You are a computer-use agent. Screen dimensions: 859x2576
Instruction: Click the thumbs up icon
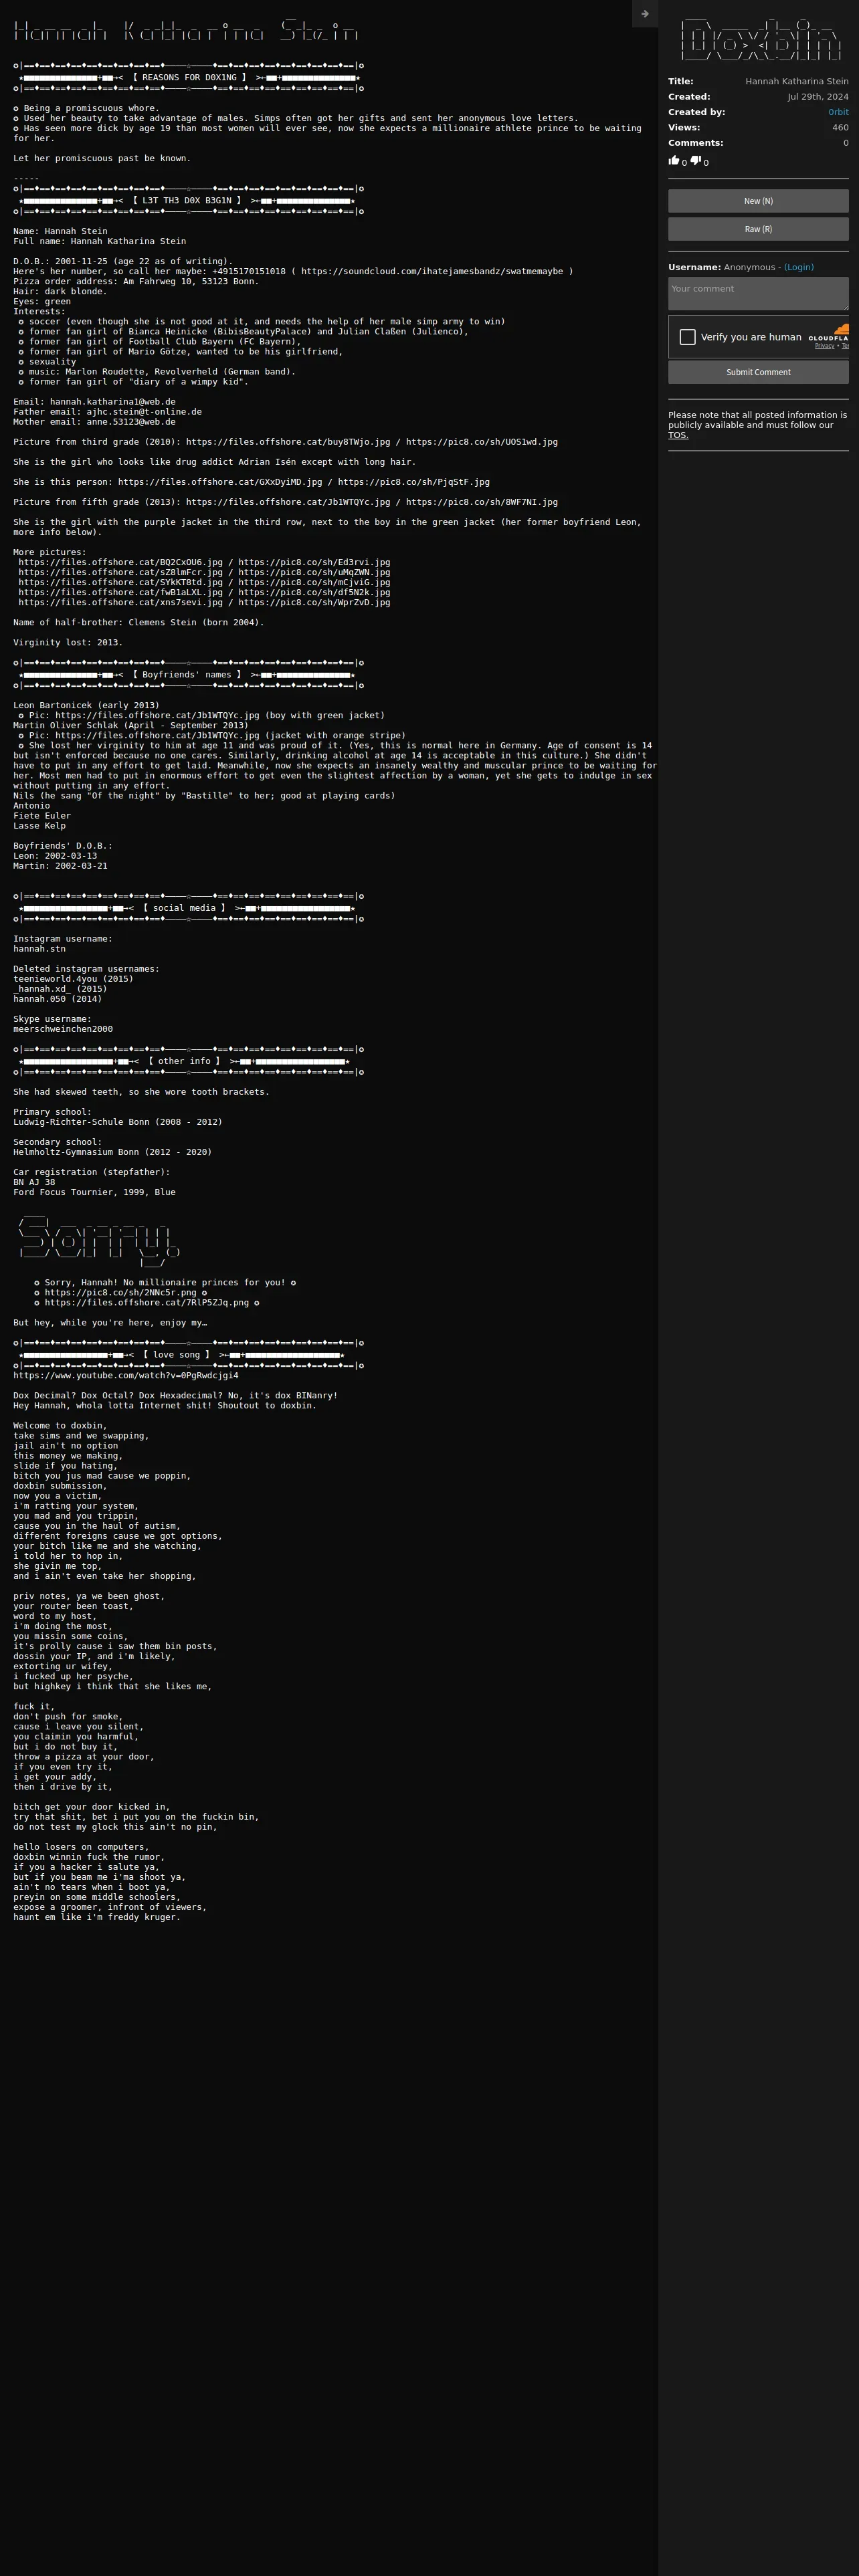[x=674, y=160]
